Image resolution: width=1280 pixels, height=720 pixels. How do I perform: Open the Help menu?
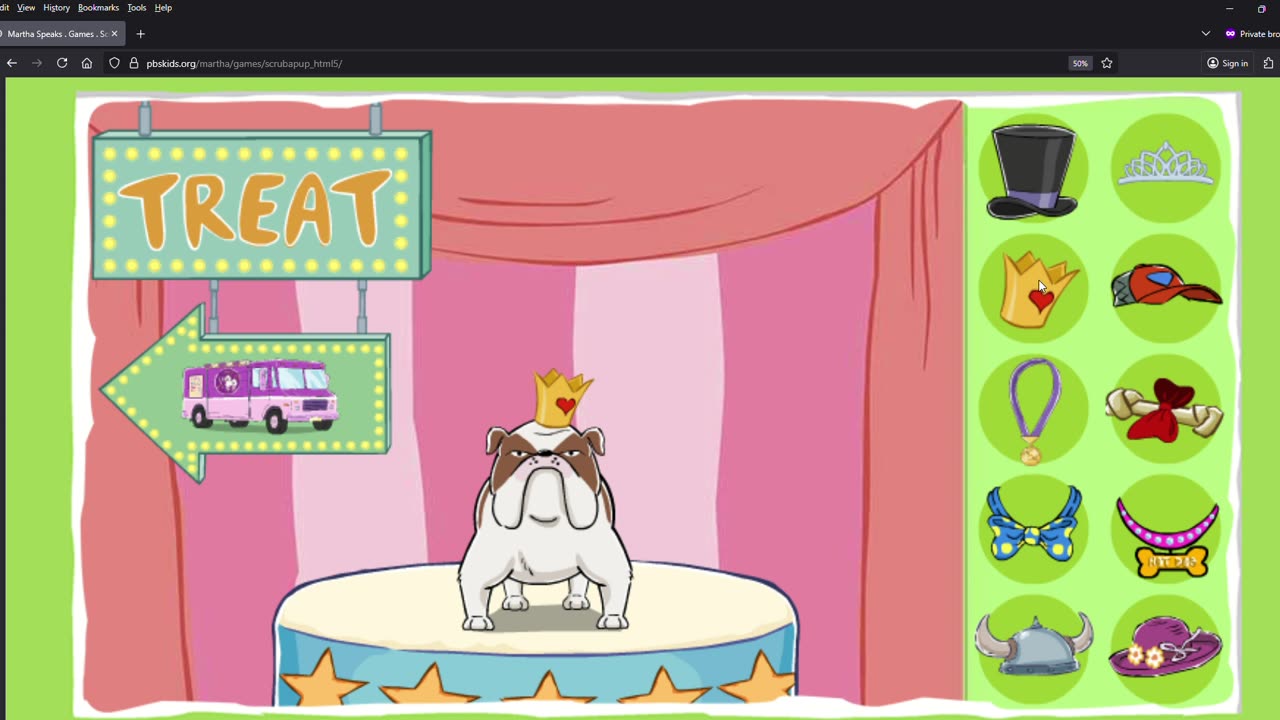(x=163, y=8)
